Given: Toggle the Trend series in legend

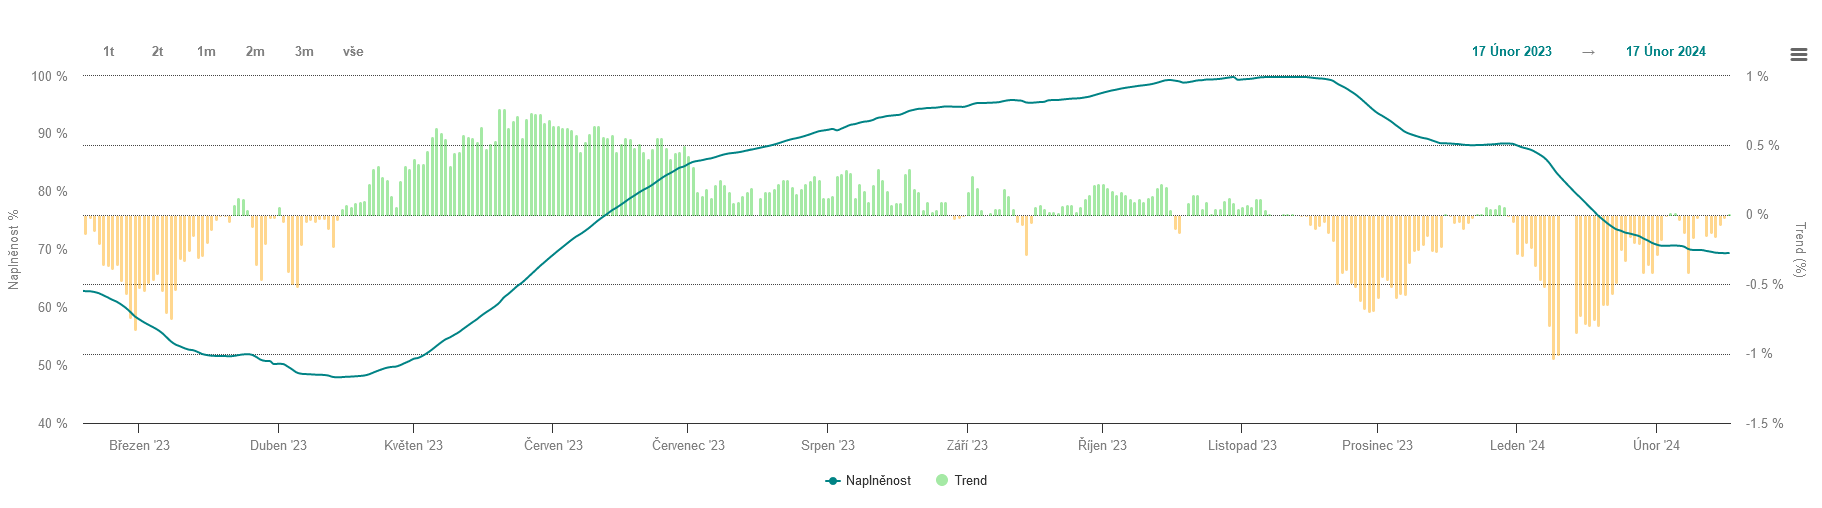Looking at the screenshot, I should pos(970,481).
